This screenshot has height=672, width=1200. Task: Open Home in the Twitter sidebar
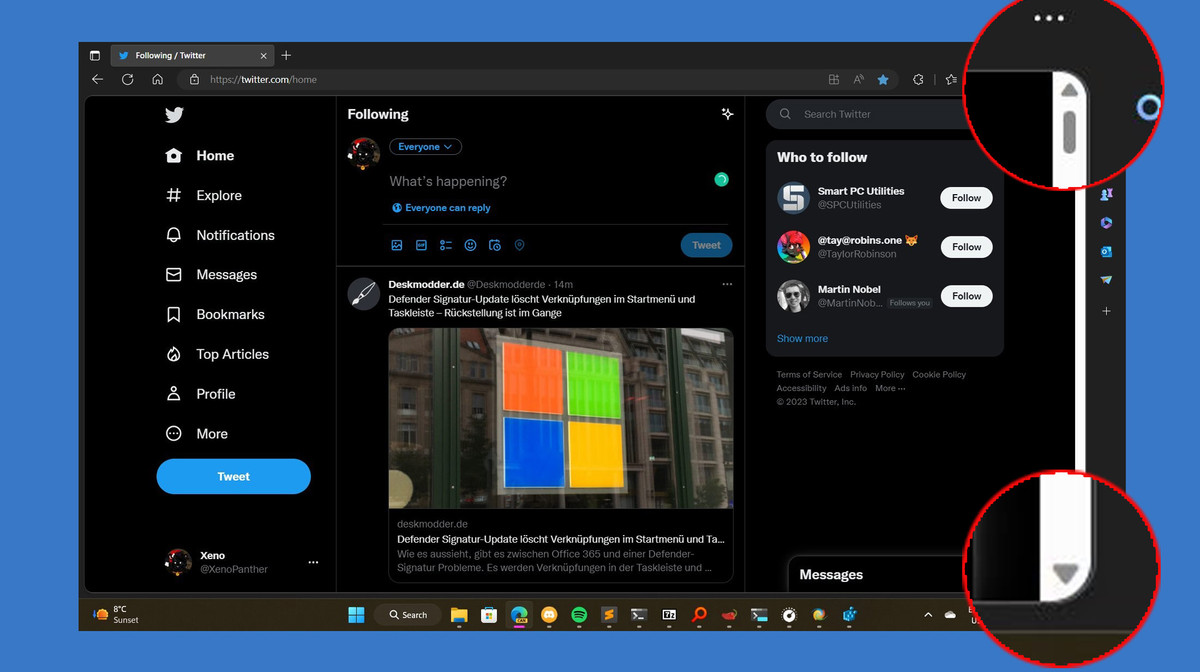click(200, 156)
